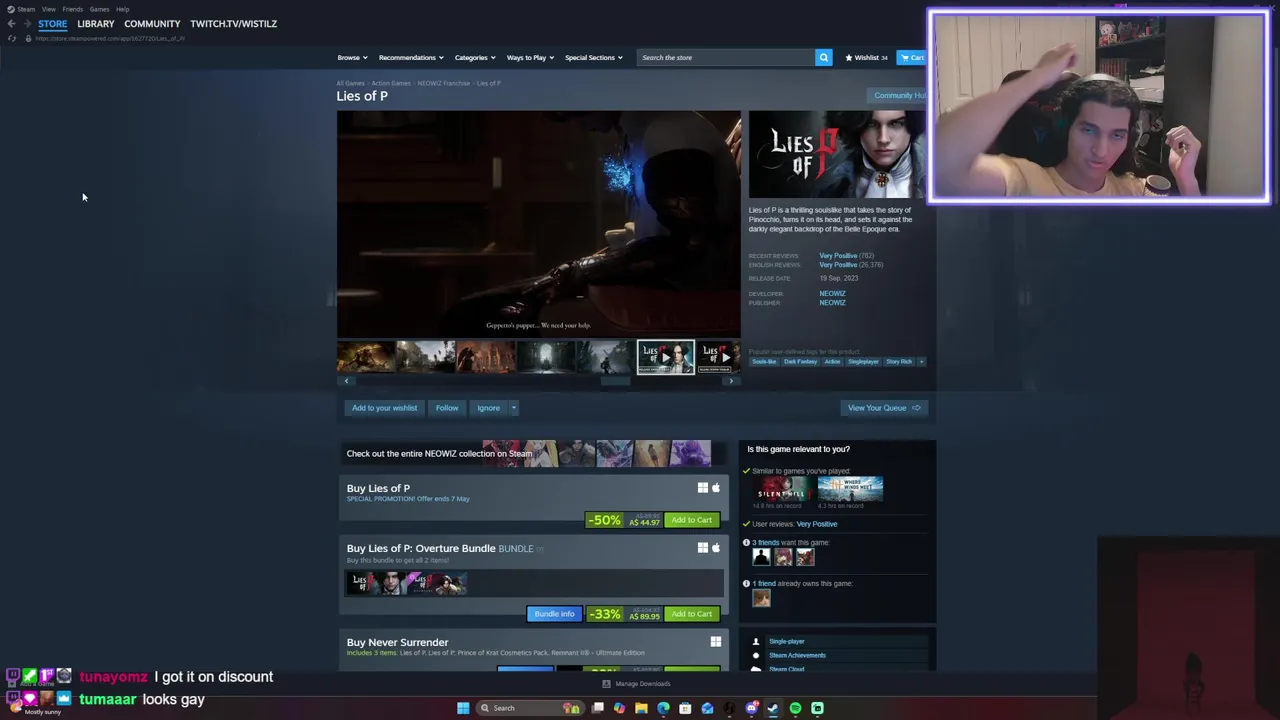Click the Windows taskbar Search box
The height and width of the screenshot is (720, 1280).
[x=528, y=708]
